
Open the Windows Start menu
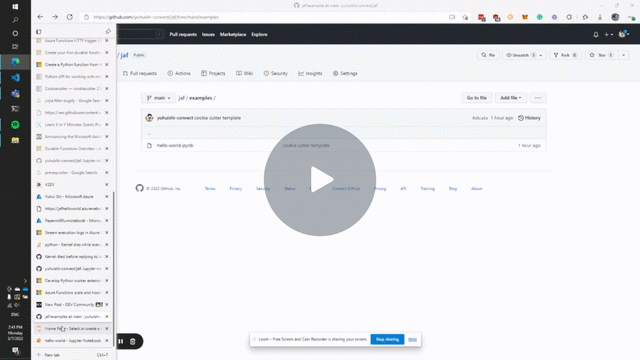[x=15, y=6]
